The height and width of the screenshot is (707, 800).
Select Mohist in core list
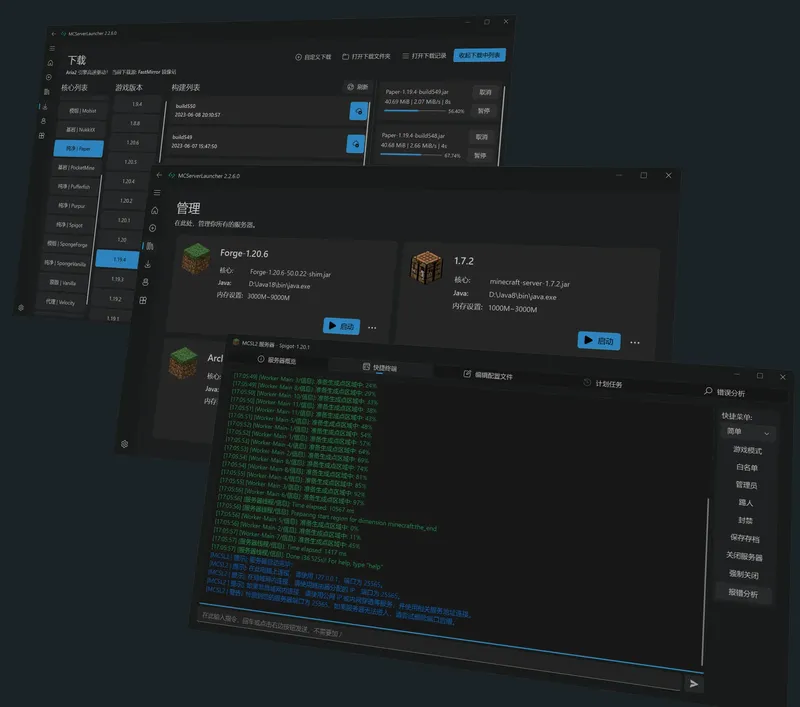pyautogui.click(x=83, y=110)
